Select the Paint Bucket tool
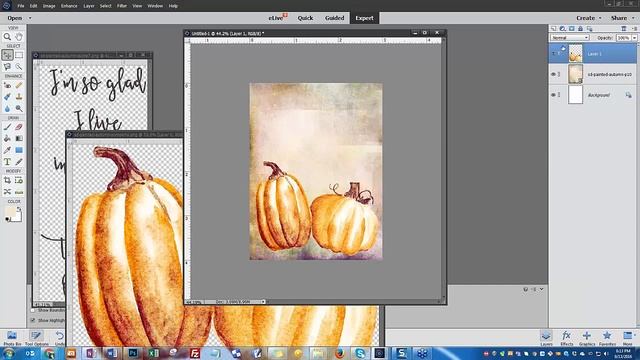Viewport: 640px width, 360px height. [7, 138]
